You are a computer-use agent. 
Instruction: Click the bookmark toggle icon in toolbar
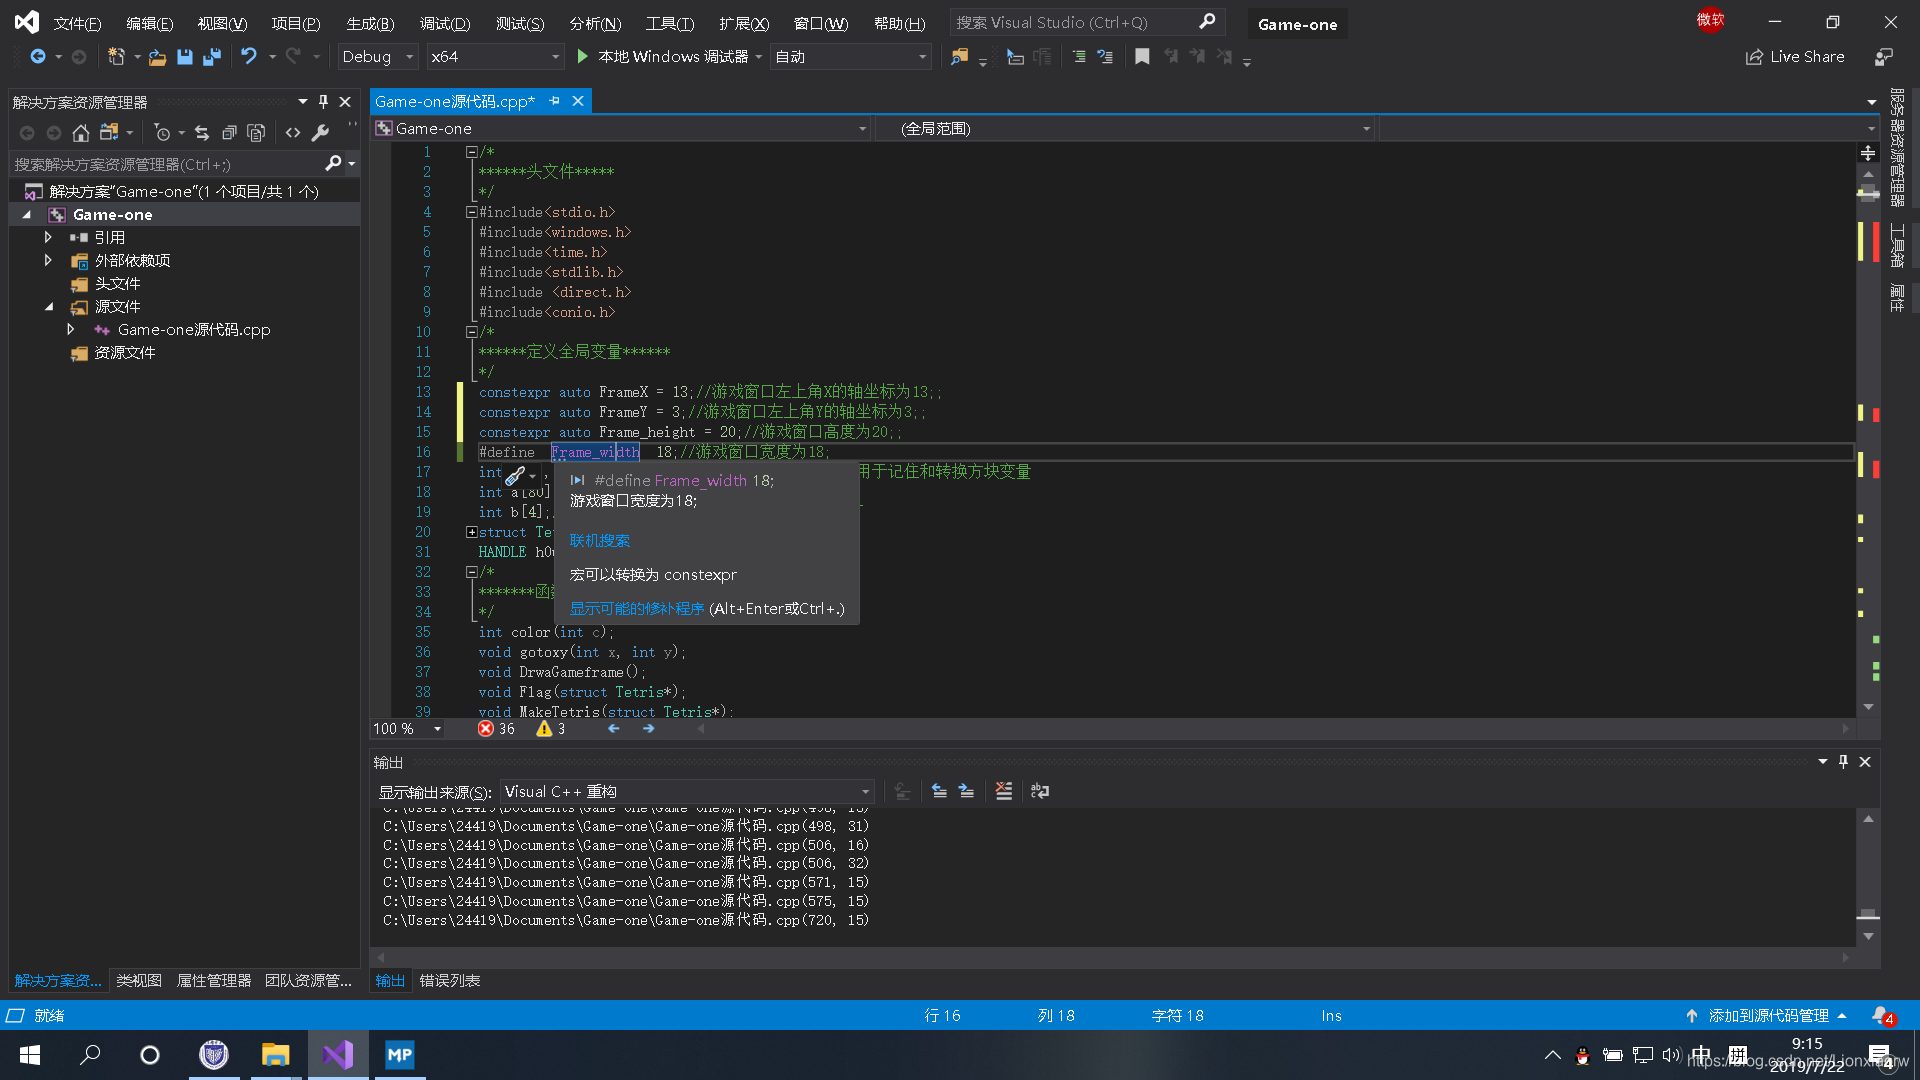[x=1142, y=57]
